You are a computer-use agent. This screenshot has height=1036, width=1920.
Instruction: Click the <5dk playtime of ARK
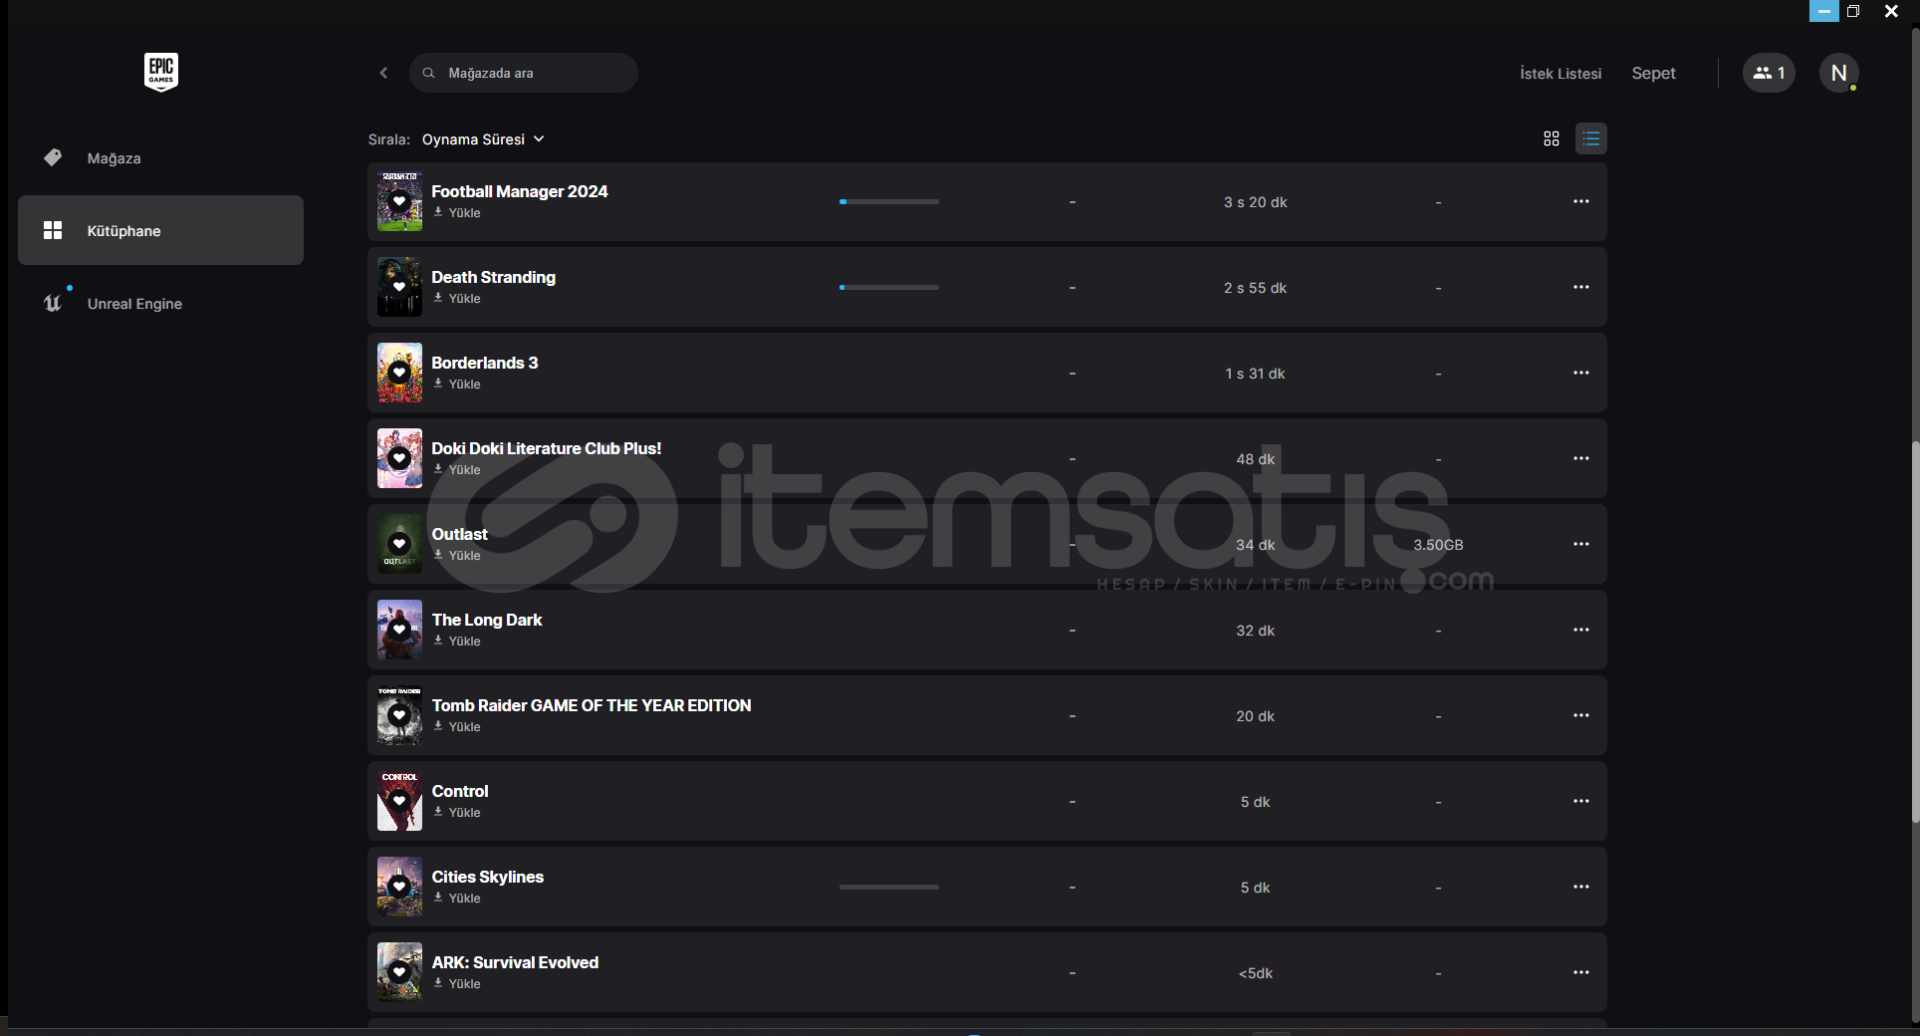[x=1255, y=973]
